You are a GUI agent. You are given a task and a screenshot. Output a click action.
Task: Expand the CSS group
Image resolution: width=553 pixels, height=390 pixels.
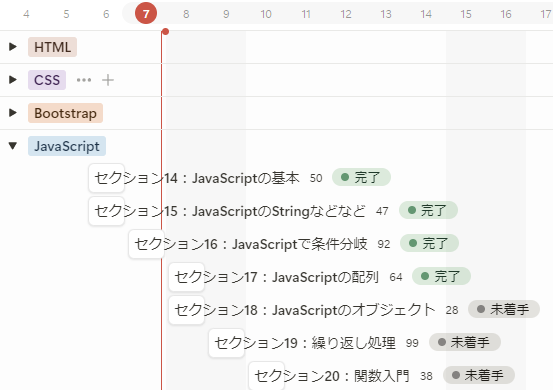click(13, 80)
